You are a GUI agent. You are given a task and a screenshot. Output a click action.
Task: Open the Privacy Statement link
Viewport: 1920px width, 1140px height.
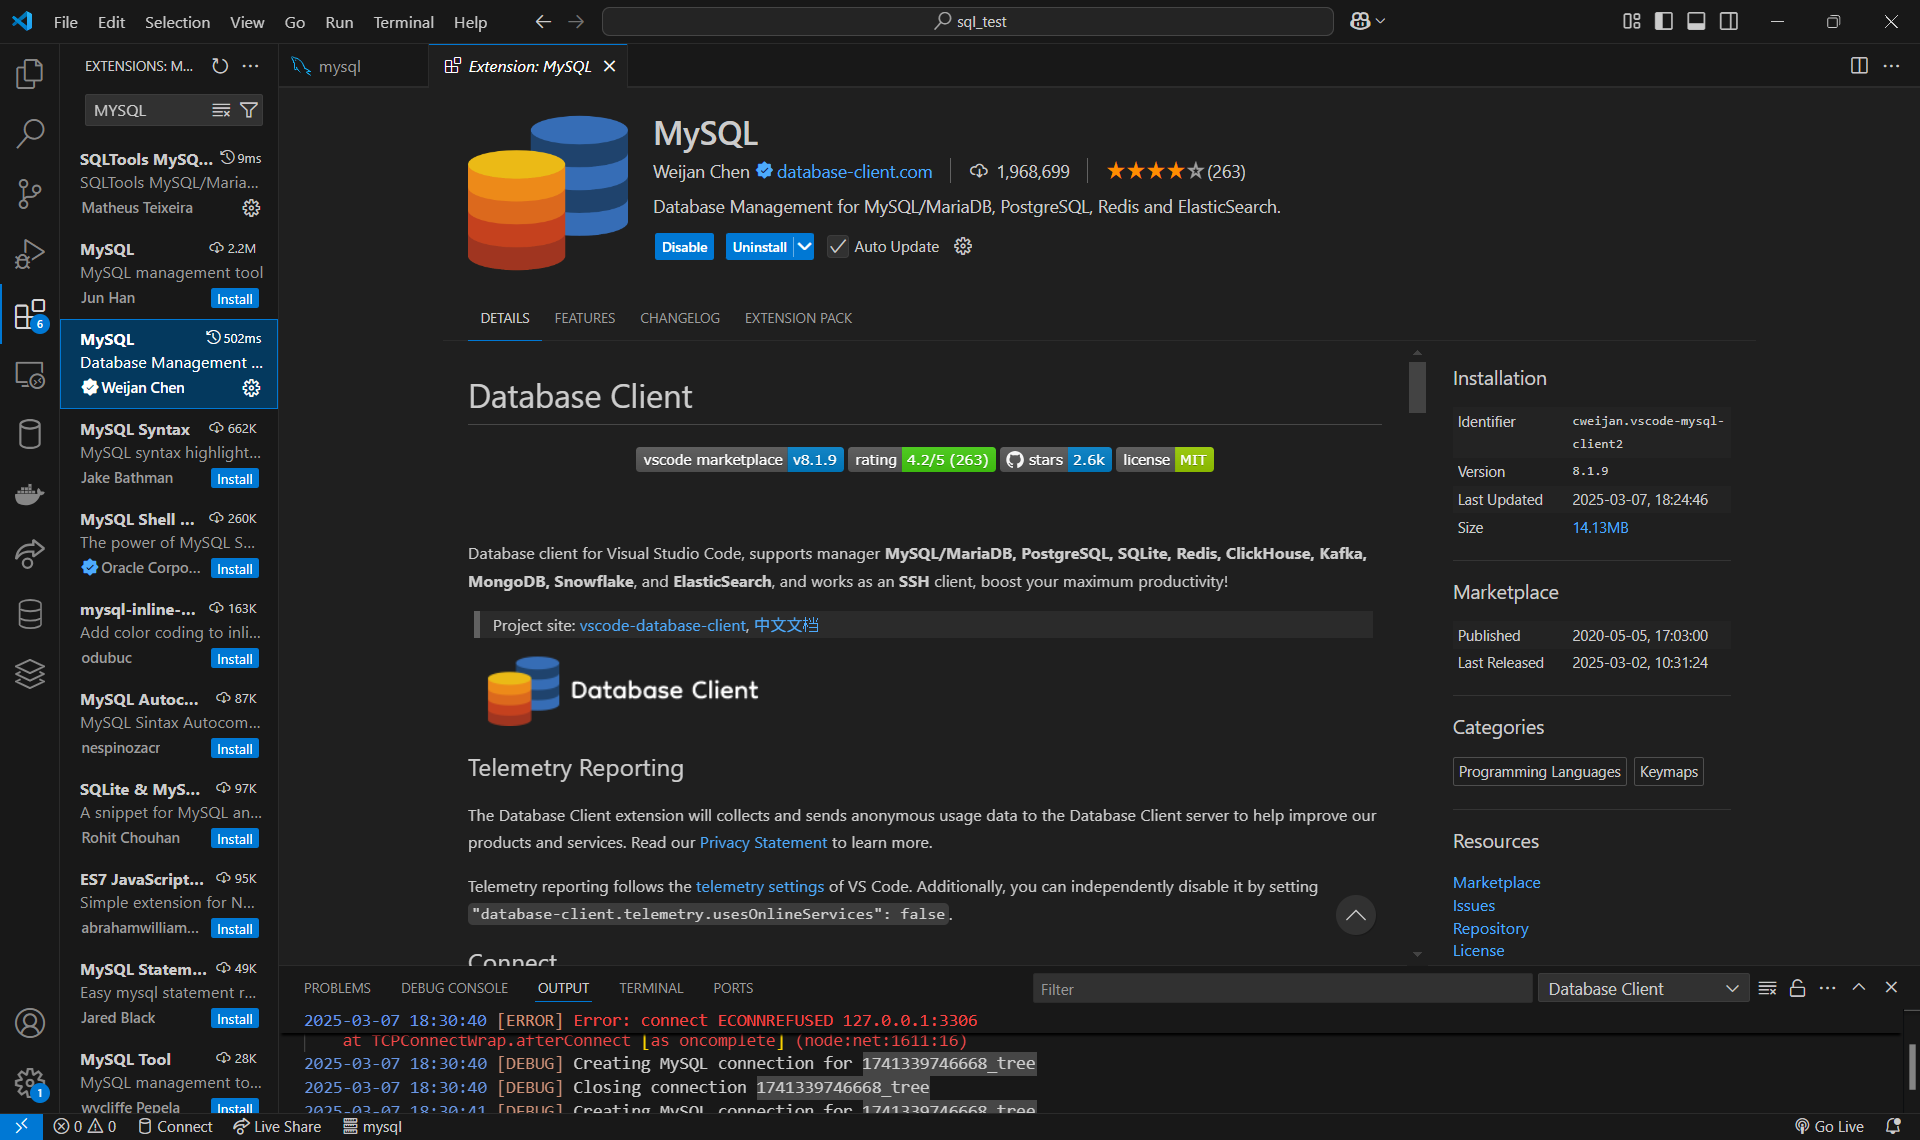(763, 842)
